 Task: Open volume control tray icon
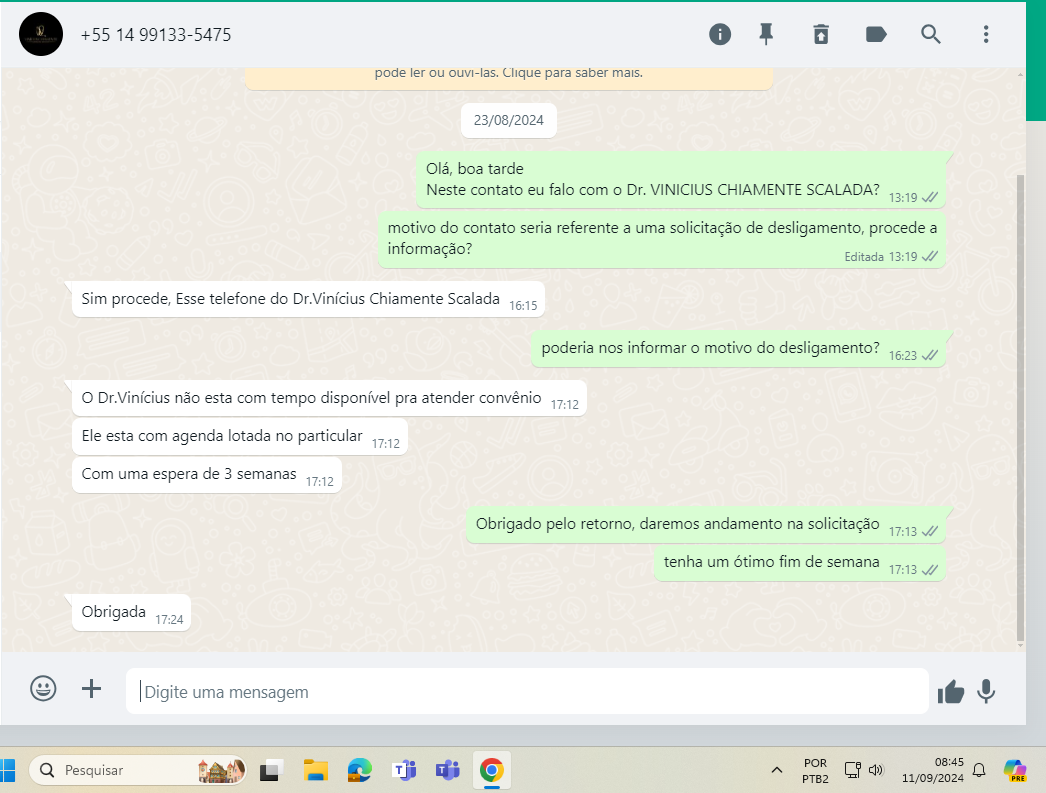[876, 770]
